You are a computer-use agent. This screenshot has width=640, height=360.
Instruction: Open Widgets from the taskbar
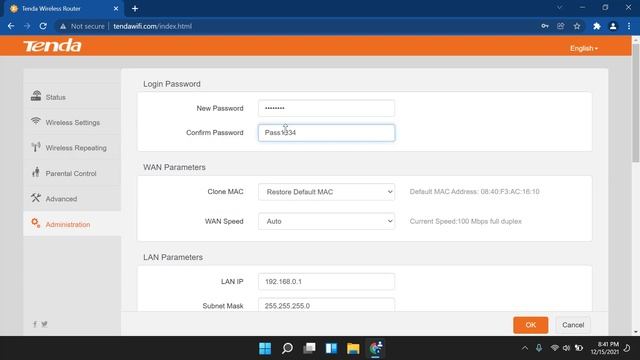click(x=331, y=348)
